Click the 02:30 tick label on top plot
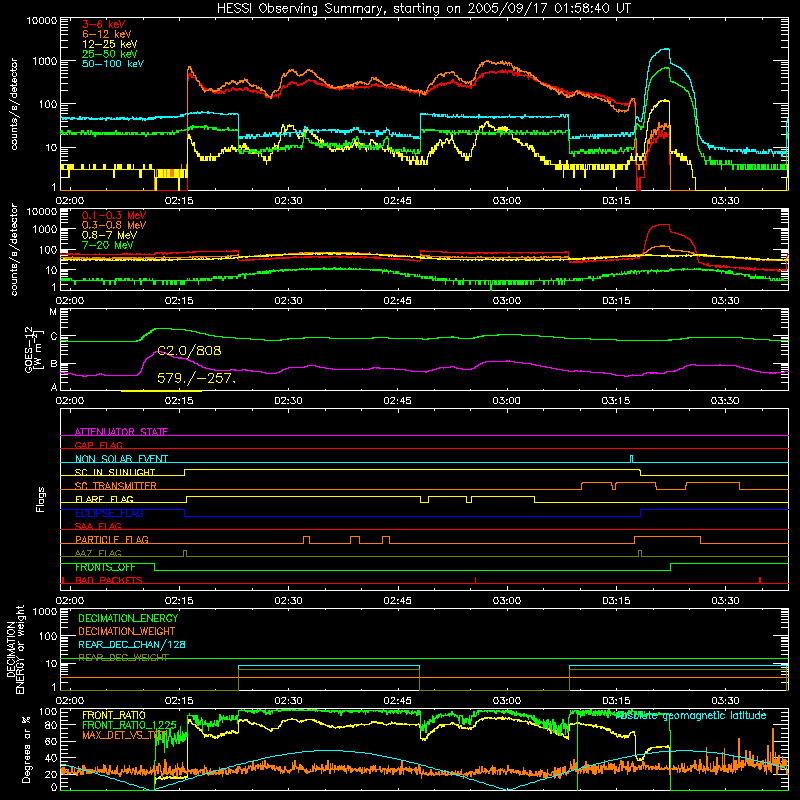800x800 pixels. pos(288,201)
